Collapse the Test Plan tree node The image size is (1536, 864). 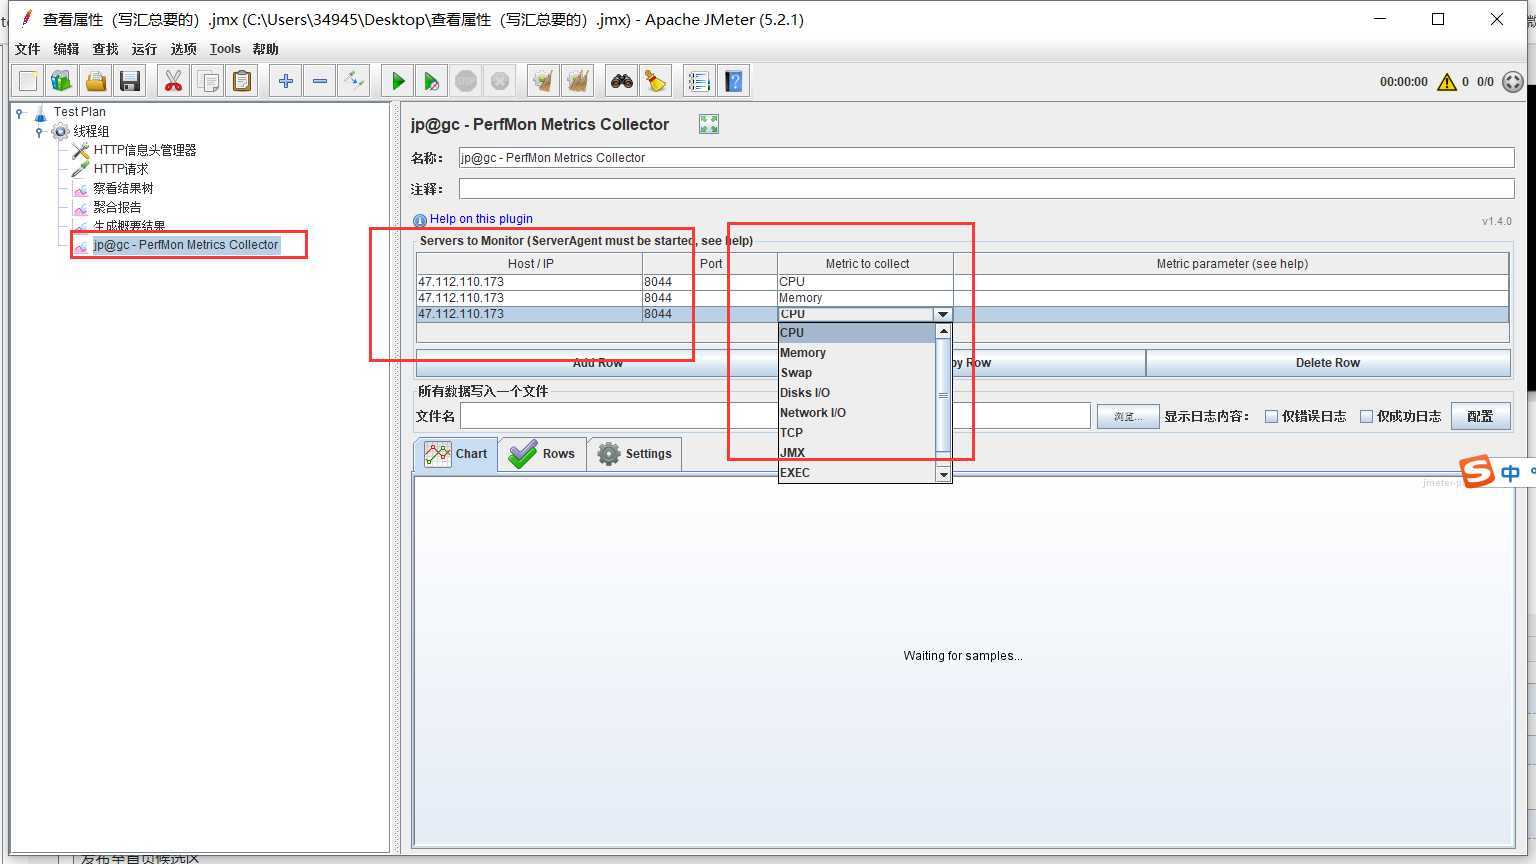click(19, 113)
